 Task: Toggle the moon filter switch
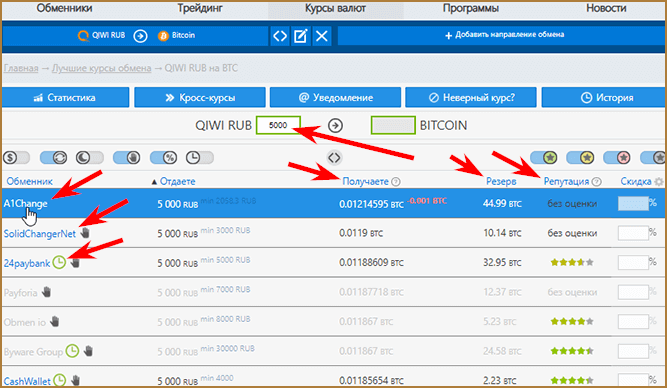coord(90,158)
